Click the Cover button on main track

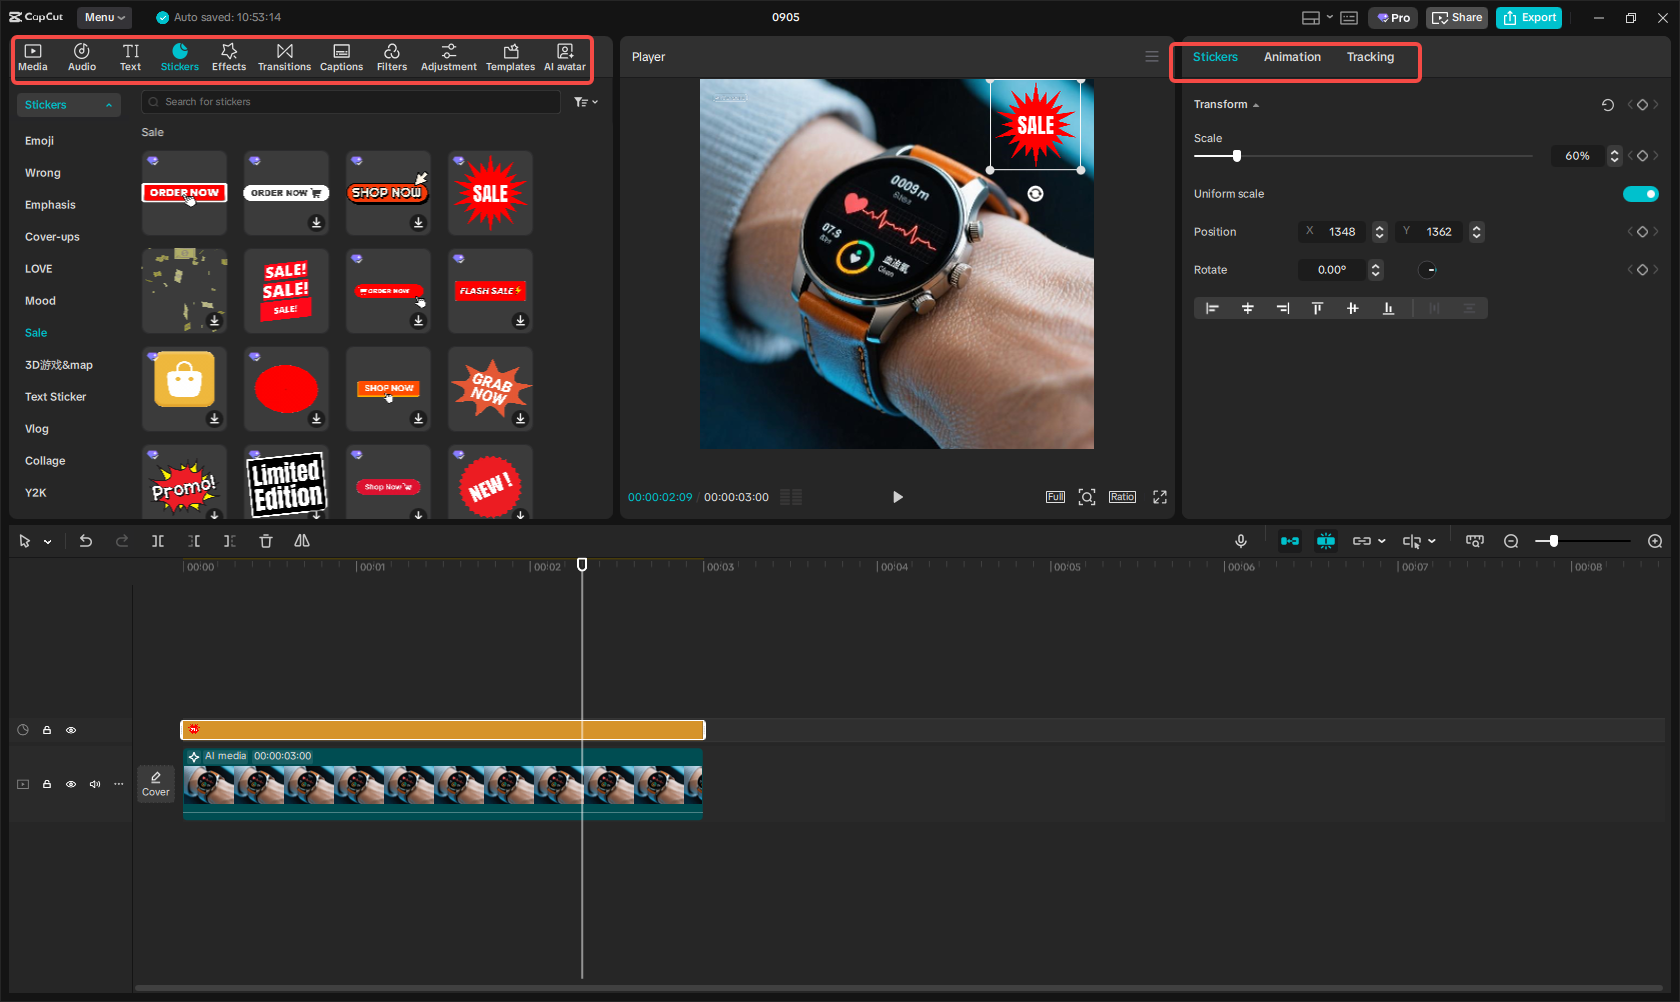coord(156,784)
